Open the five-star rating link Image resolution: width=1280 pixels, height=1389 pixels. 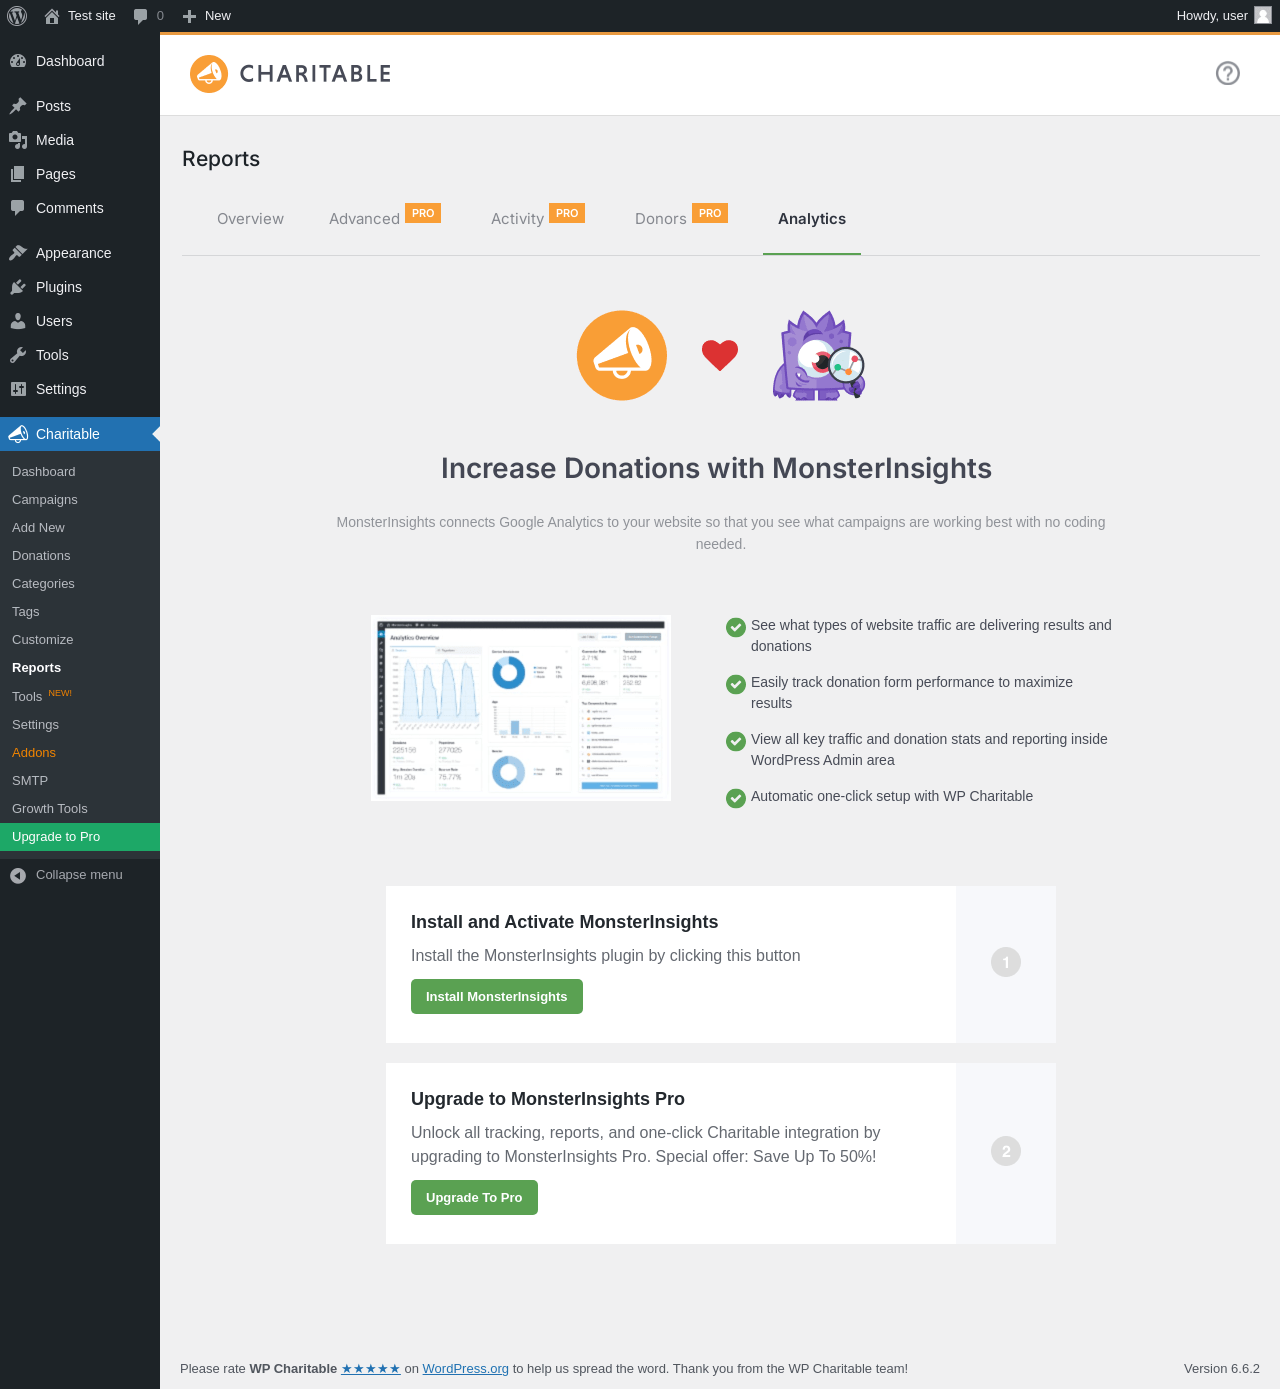(x=371, y=1369)
